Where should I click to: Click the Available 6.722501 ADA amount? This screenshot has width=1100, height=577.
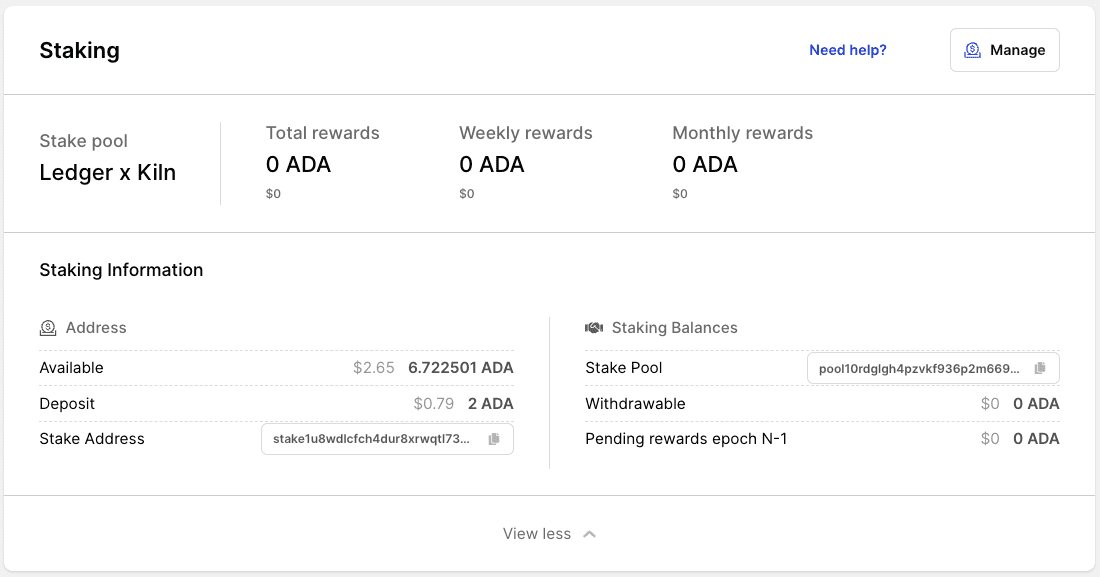460,368
